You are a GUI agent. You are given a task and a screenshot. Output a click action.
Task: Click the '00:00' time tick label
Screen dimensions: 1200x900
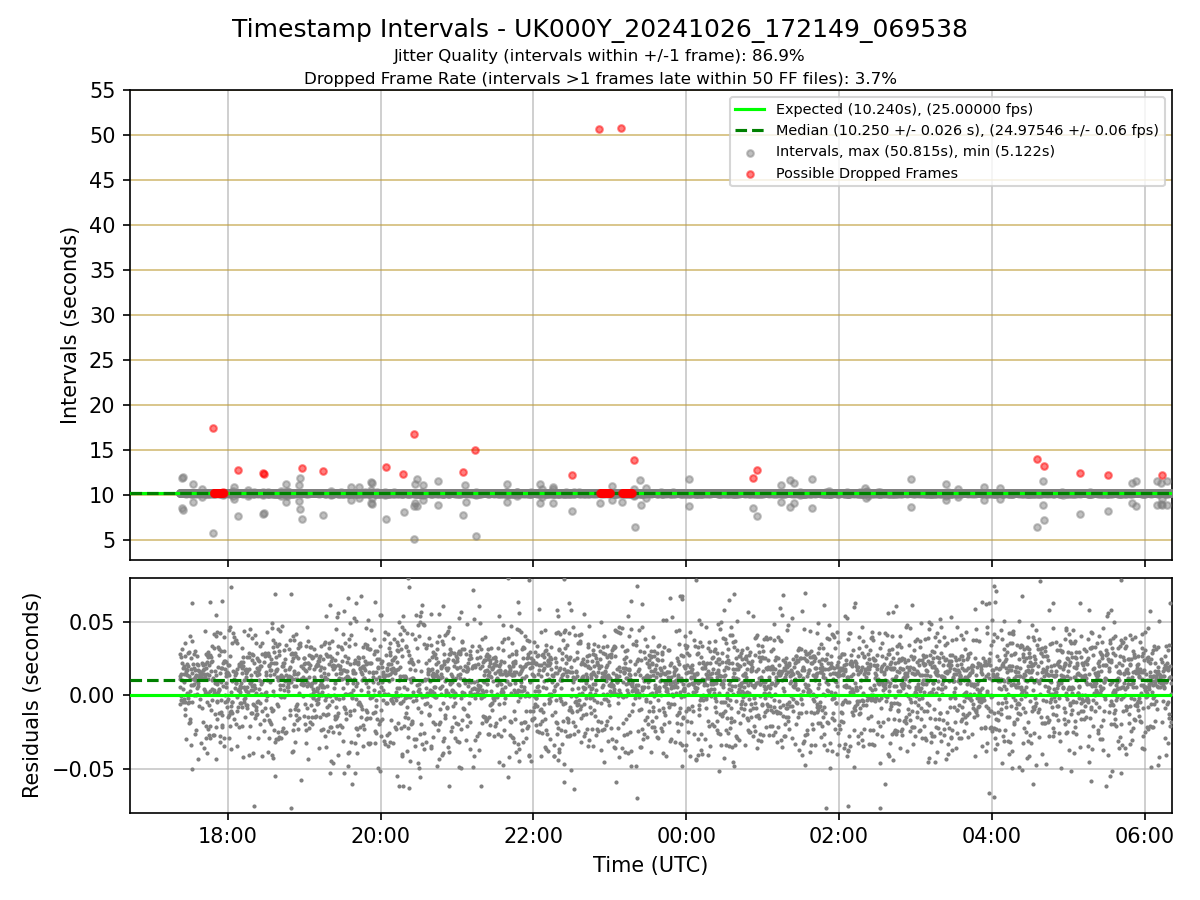(x=686, y=834)
